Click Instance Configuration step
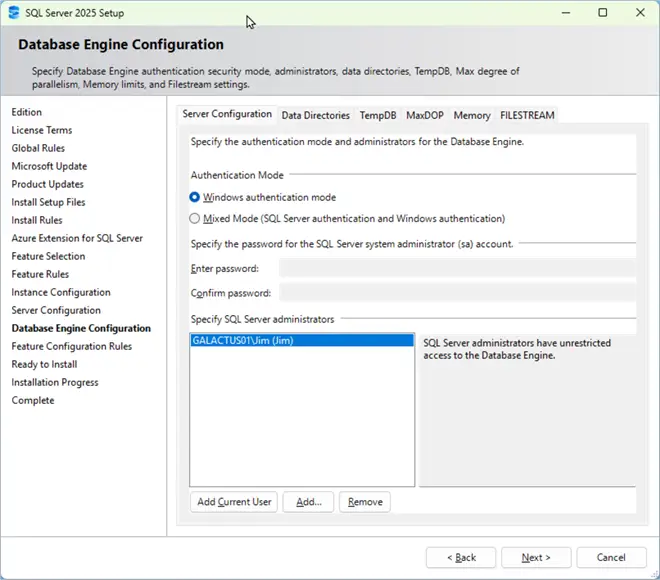 pos(61,293)
